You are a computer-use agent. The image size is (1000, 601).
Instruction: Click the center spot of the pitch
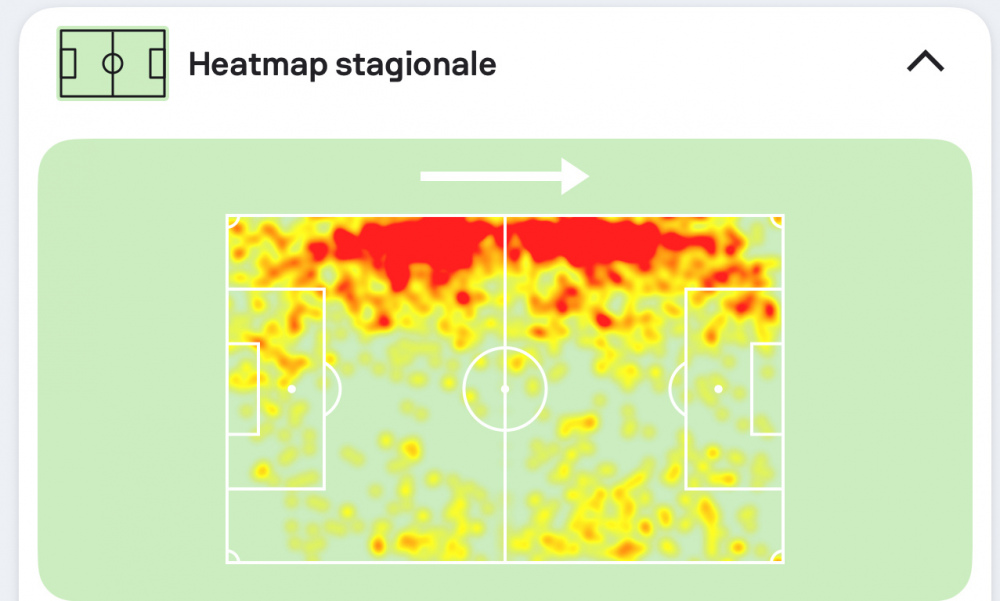click(x=505, y=389)
